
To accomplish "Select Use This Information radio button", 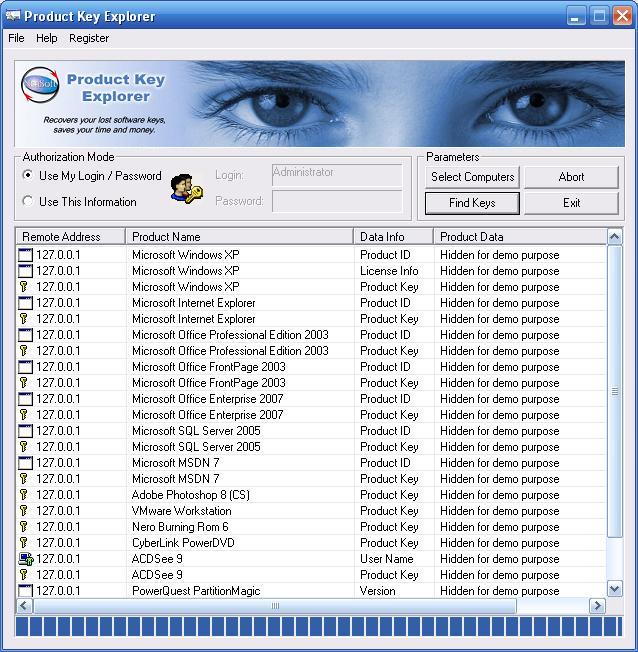I will tap(28, 202).
